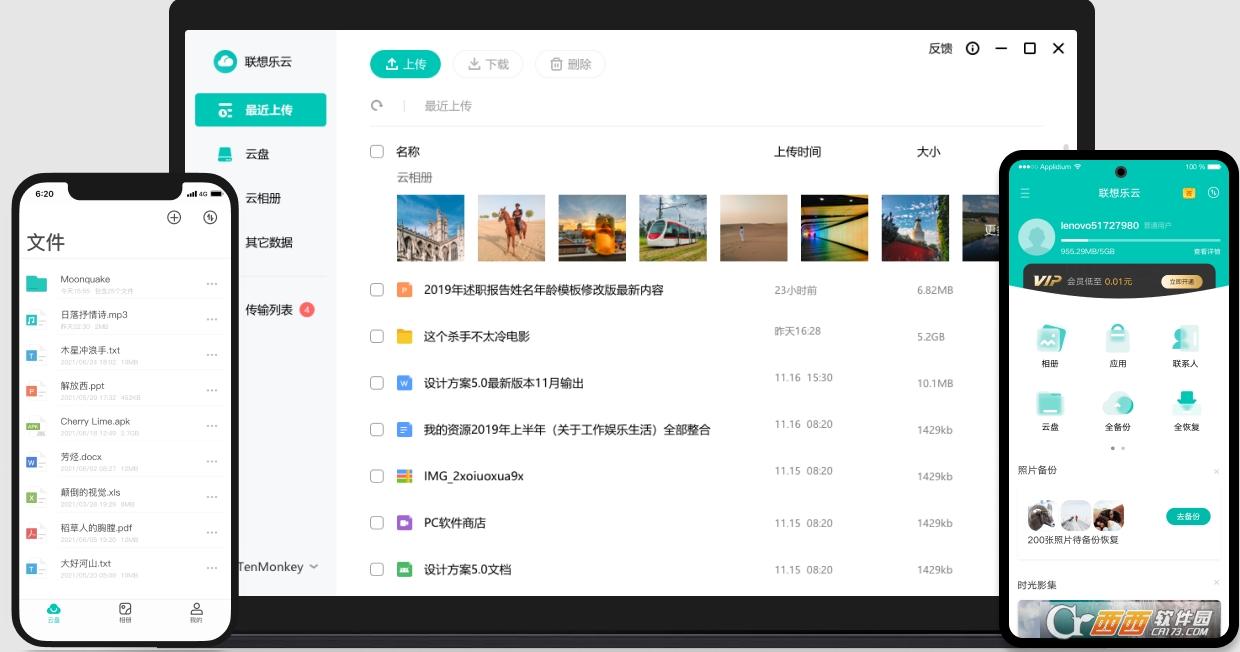The image size is (1240, 652).
Task: Check the box for 我的资源2019年上半年 file
Action: [377, 429]
